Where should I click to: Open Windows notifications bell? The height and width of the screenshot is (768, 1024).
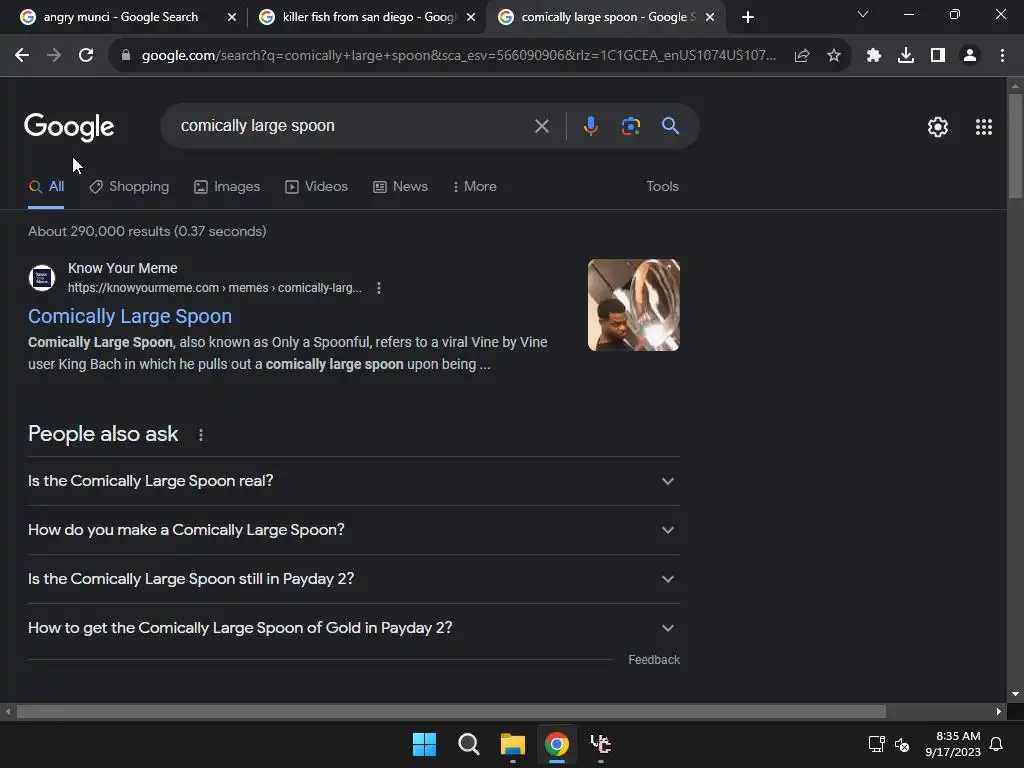tap(997, 744)
